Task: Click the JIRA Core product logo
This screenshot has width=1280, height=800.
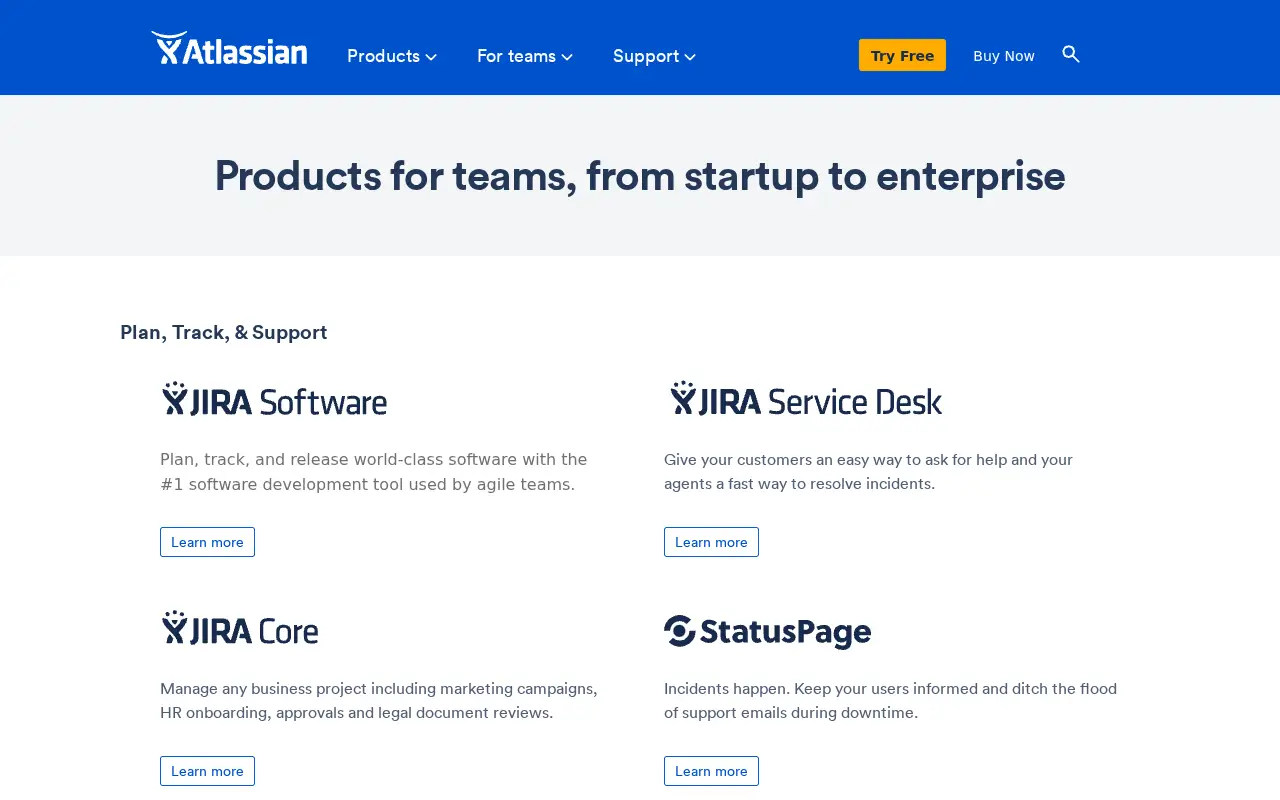Action: tap(241, 628)
